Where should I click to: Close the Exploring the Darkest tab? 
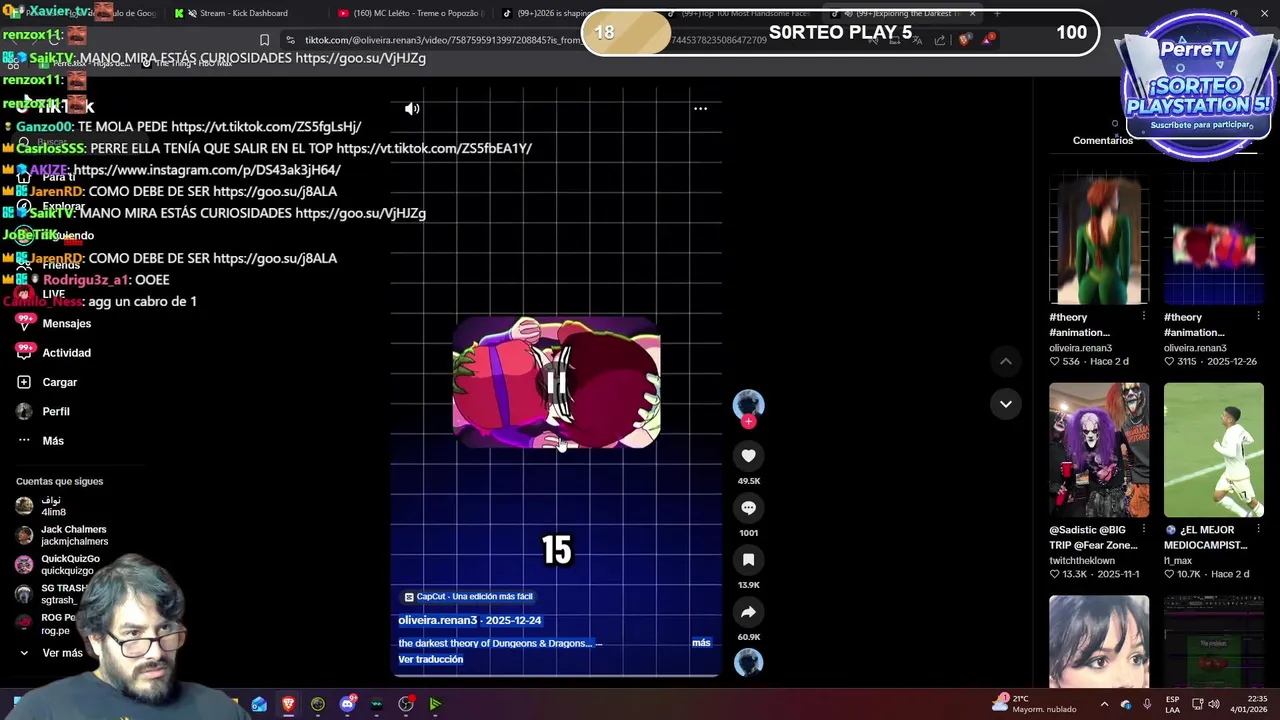(x=972, y=13)
